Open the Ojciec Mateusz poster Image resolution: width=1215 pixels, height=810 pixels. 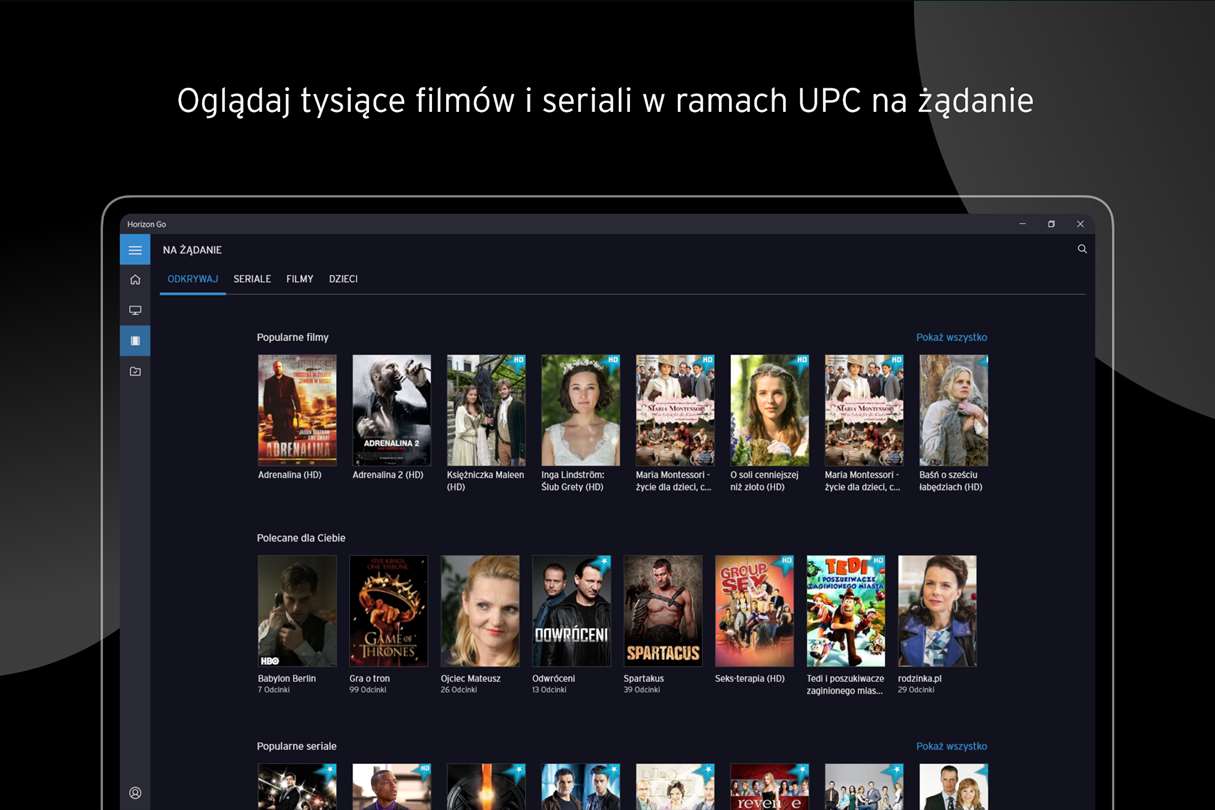pyautogui.click(x=480, y=611)
